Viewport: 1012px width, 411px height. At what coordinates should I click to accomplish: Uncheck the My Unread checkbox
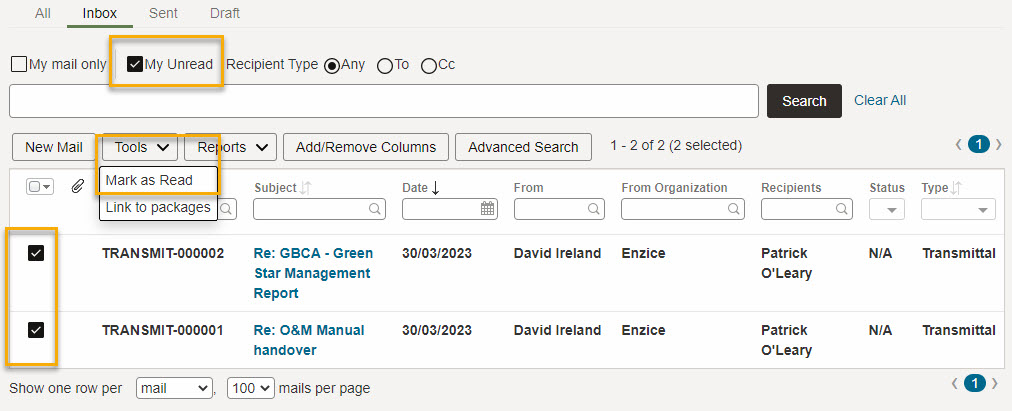pyautogui.click(x=135, y=65)
